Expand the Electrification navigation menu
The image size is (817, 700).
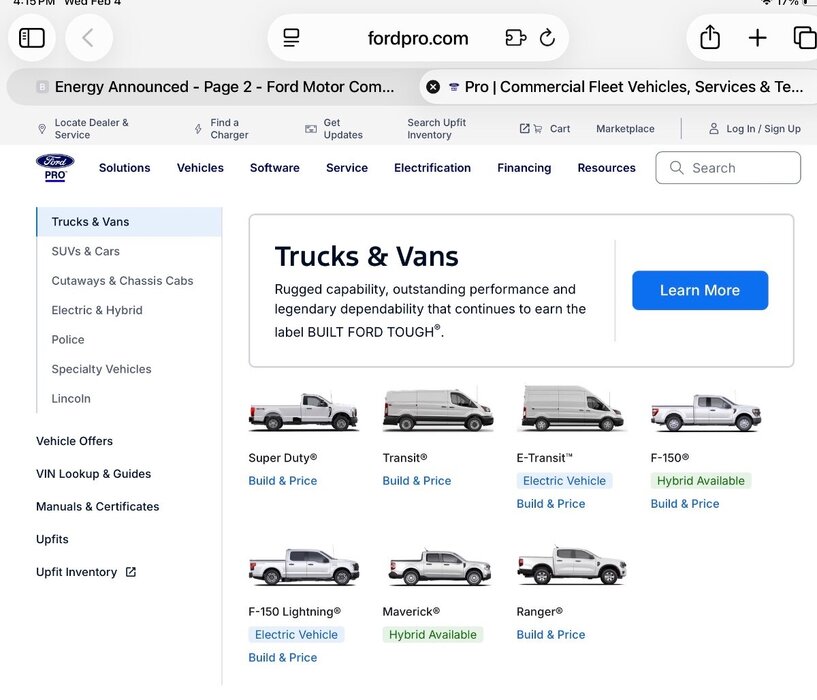(x=432, y=168)
